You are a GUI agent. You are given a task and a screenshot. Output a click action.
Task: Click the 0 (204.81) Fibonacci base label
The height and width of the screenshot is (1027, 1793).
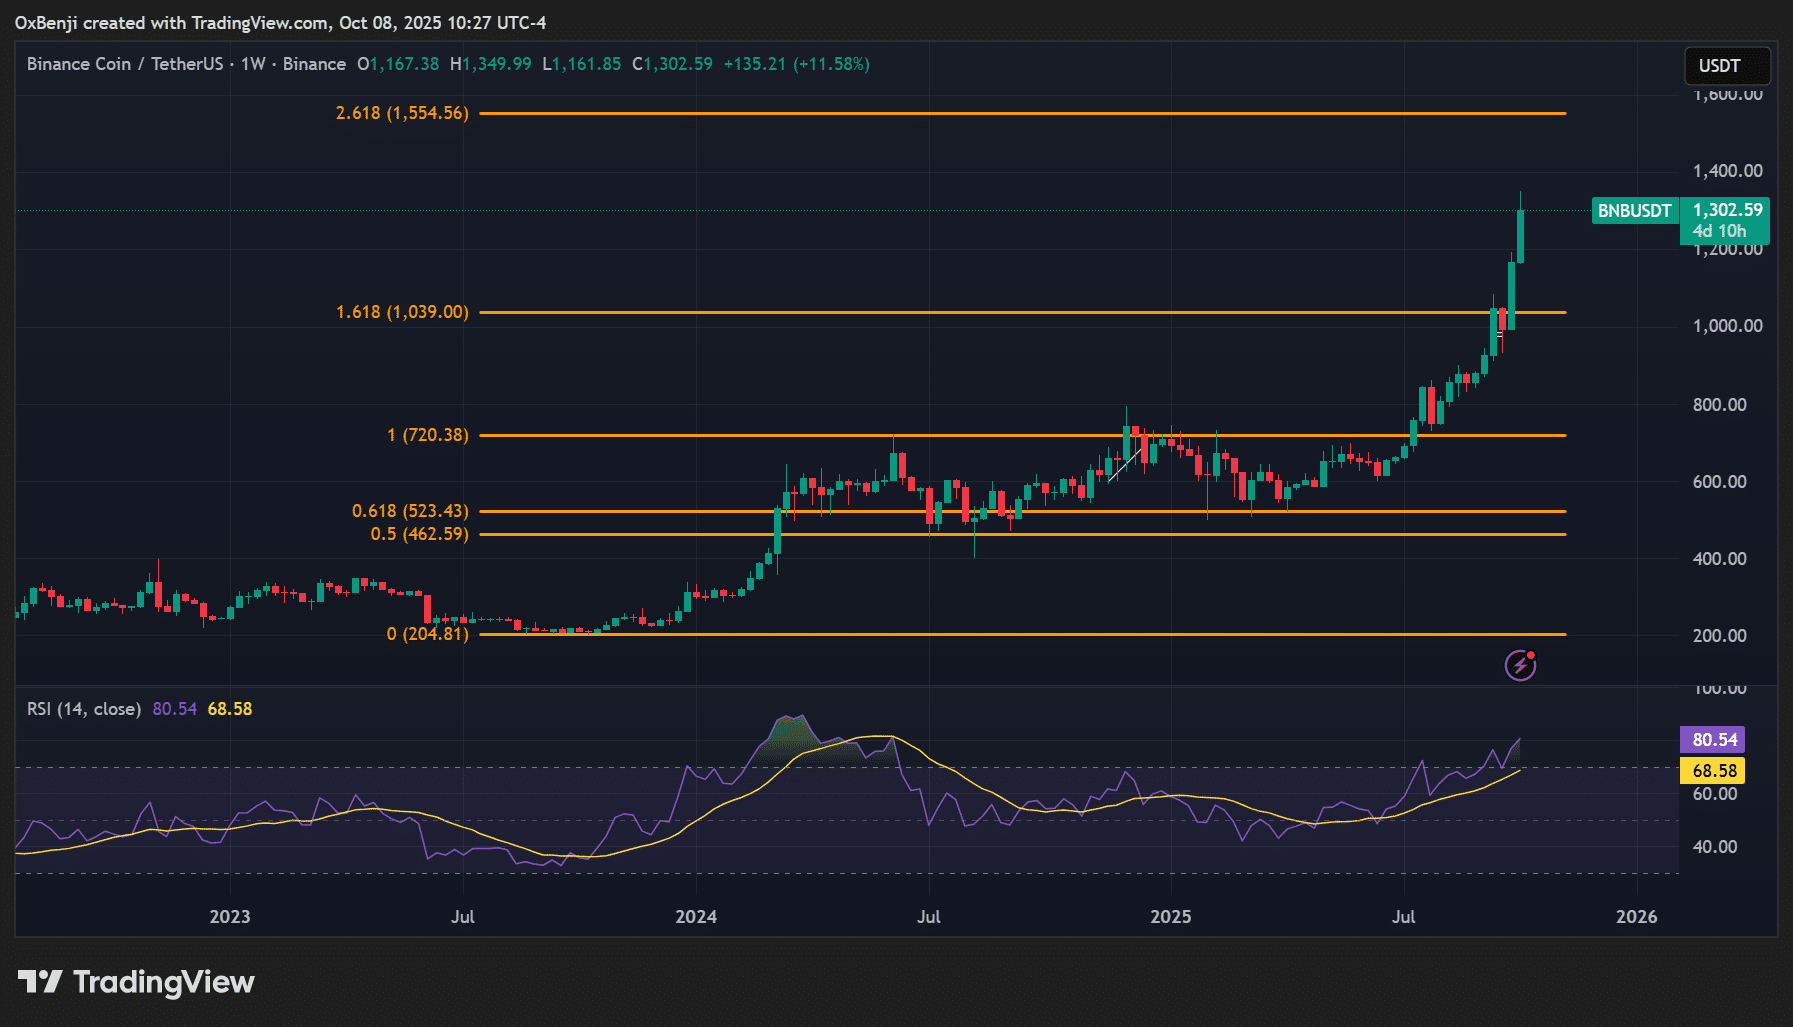point(427,634)
